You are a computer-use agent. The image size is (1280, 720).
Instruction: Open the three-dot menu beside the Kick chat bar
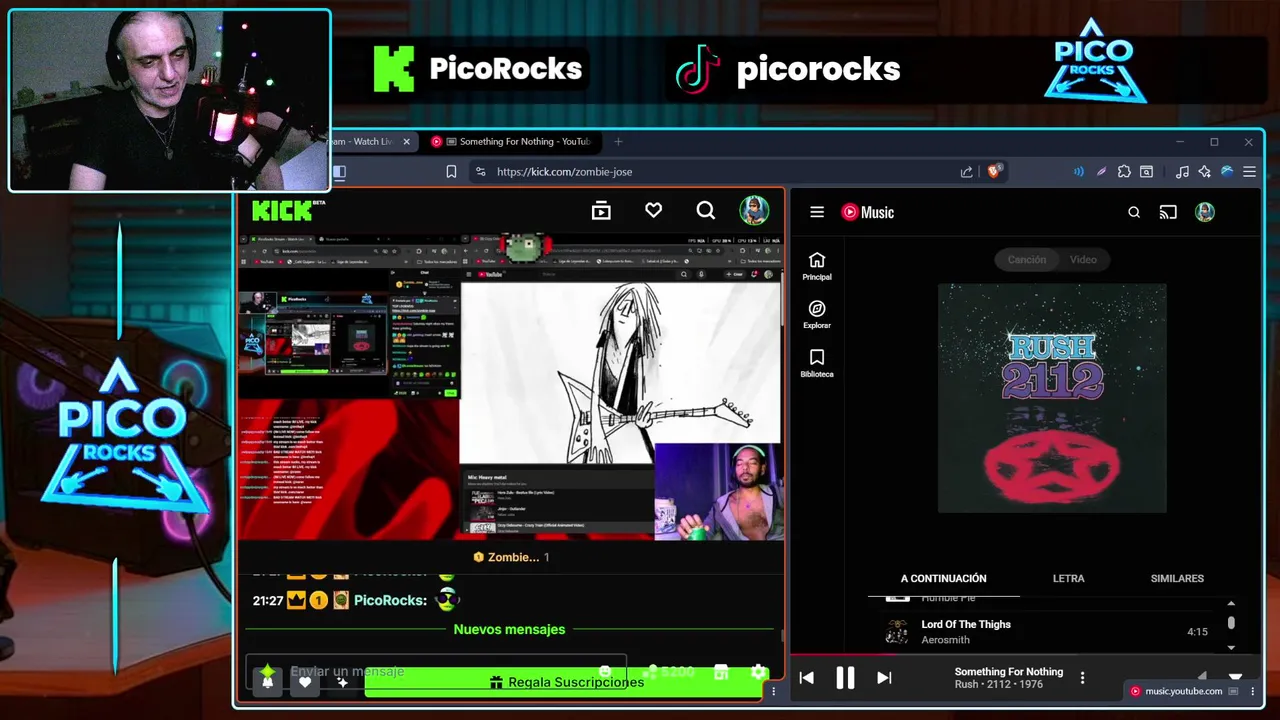point(773,691)
